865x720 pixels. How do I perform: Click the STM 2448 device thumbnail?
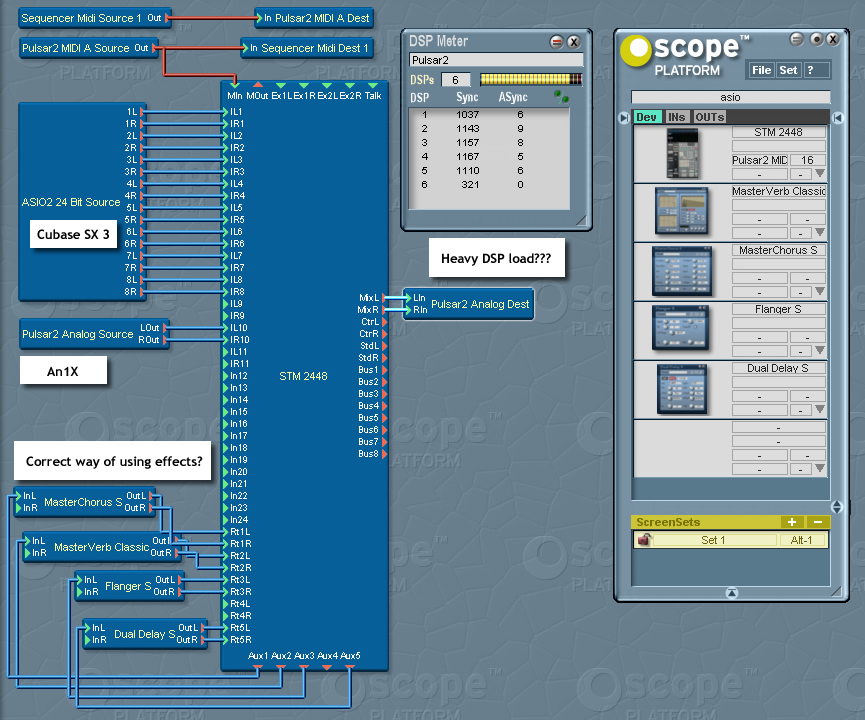pyautogui.click(x=682, y=153)
